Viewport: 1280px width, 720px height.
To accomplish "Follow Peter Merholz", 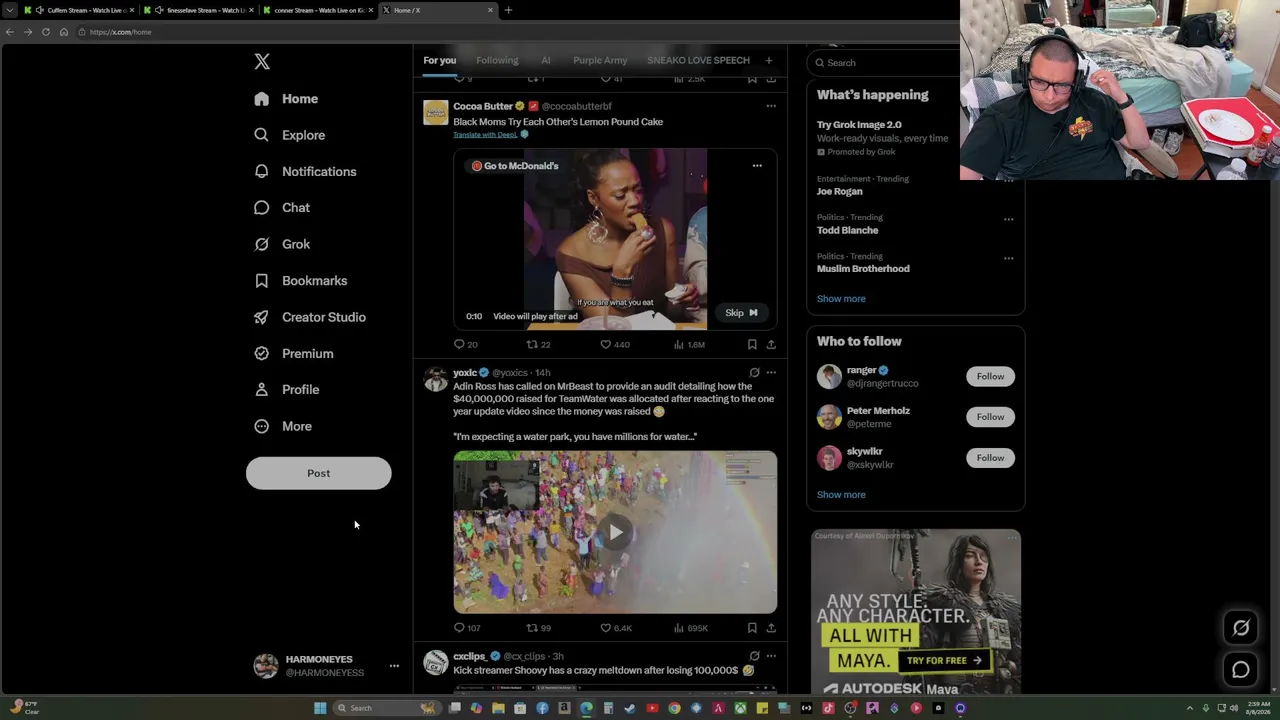I will click(990, 417).
